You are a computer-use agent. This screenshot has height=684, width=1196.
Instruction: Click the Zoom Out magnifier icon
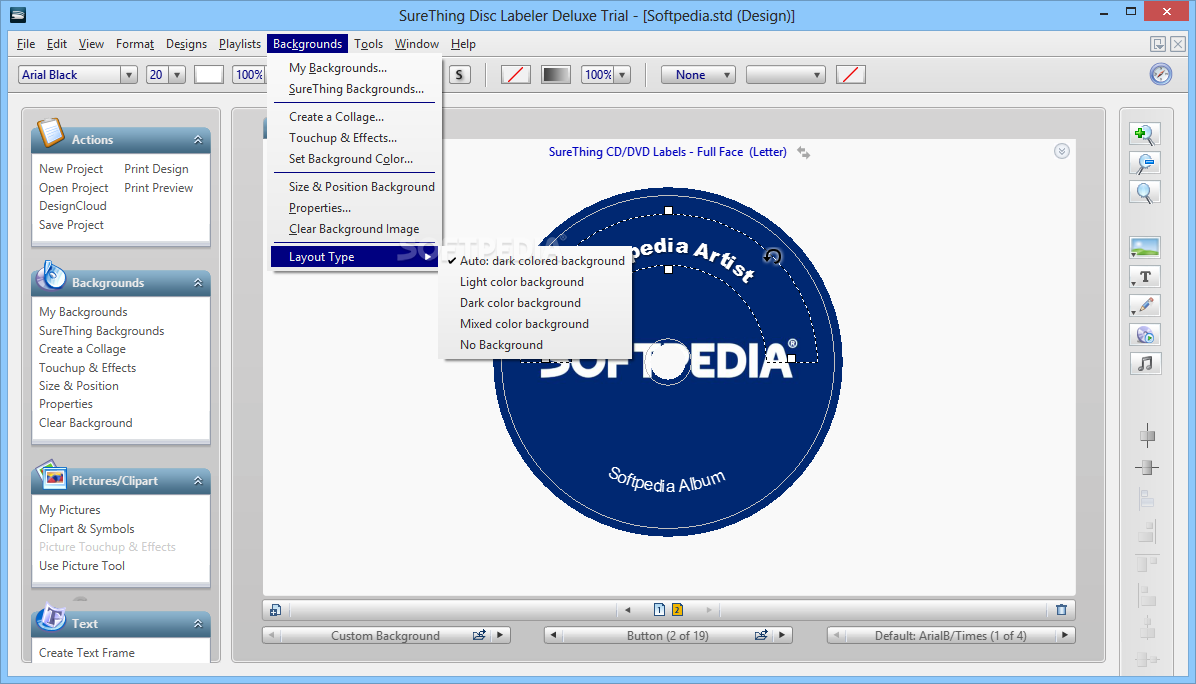tap(1144, 163)
